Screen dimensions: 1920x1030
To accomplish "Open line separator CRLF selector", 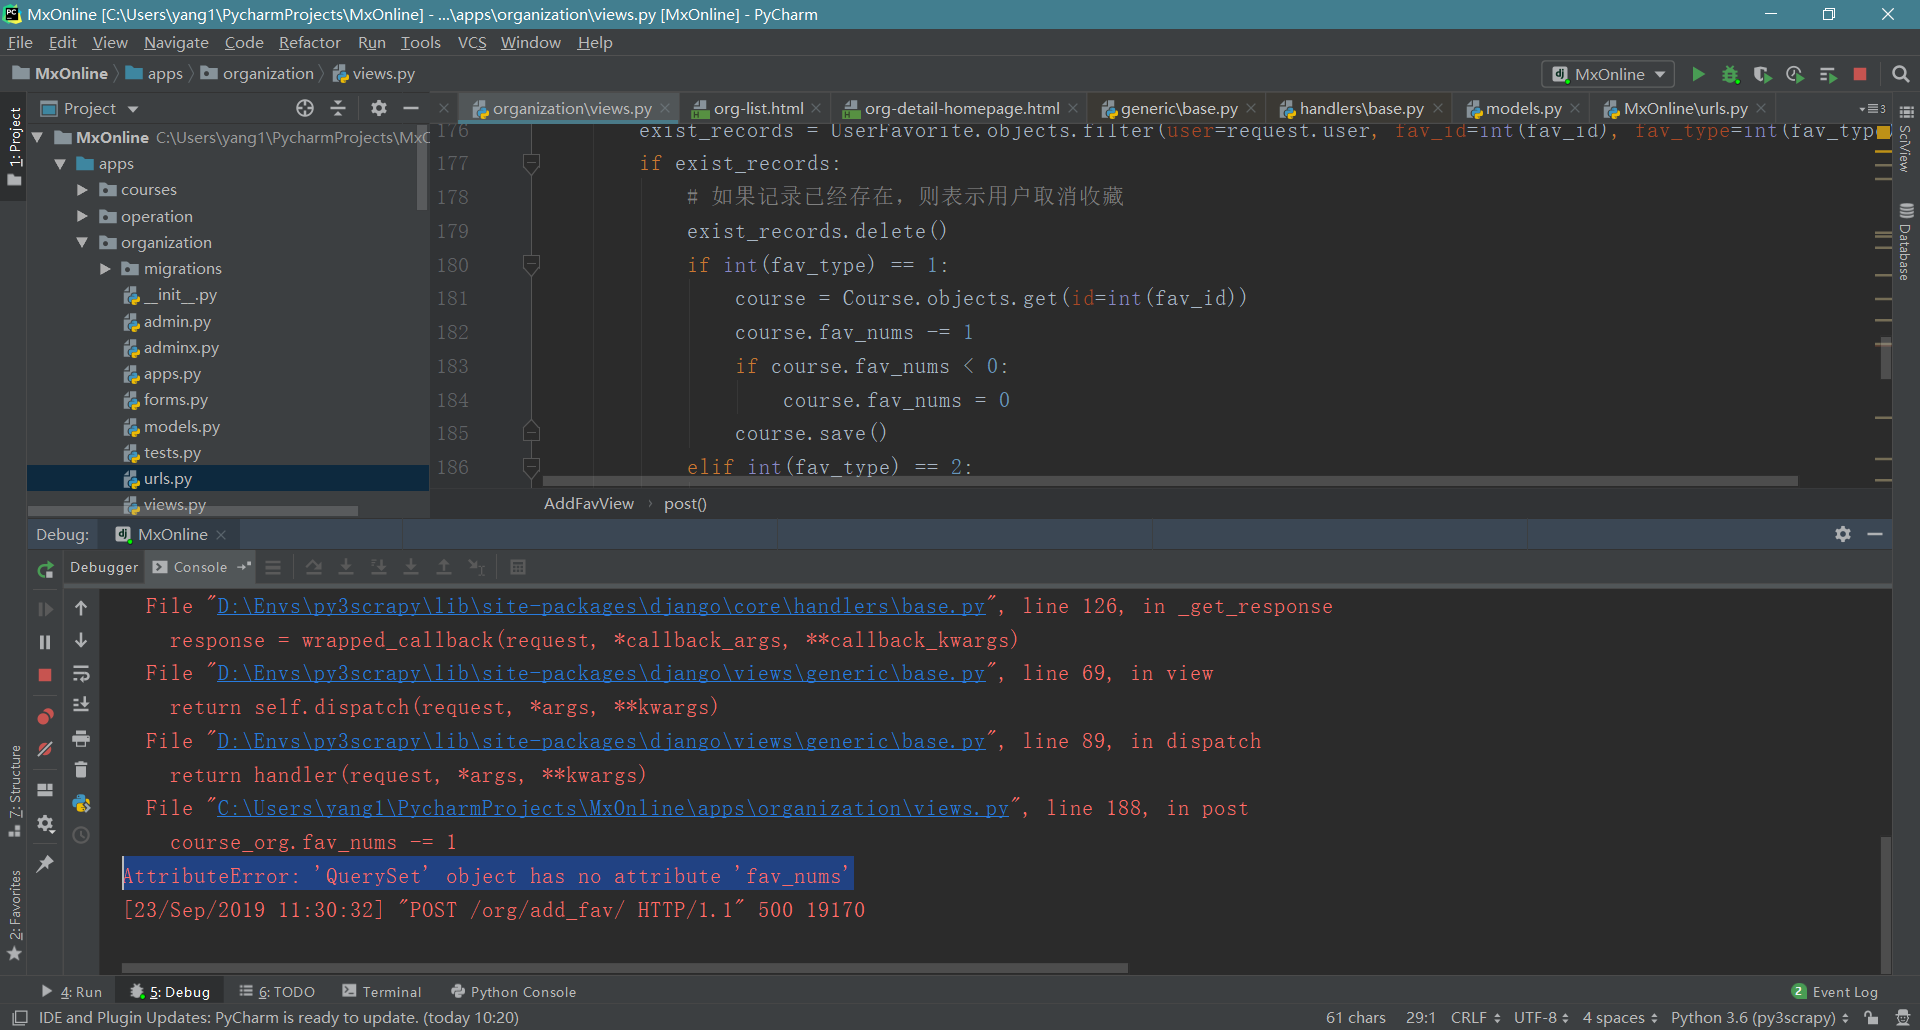I will [x=1475, y=1017].
